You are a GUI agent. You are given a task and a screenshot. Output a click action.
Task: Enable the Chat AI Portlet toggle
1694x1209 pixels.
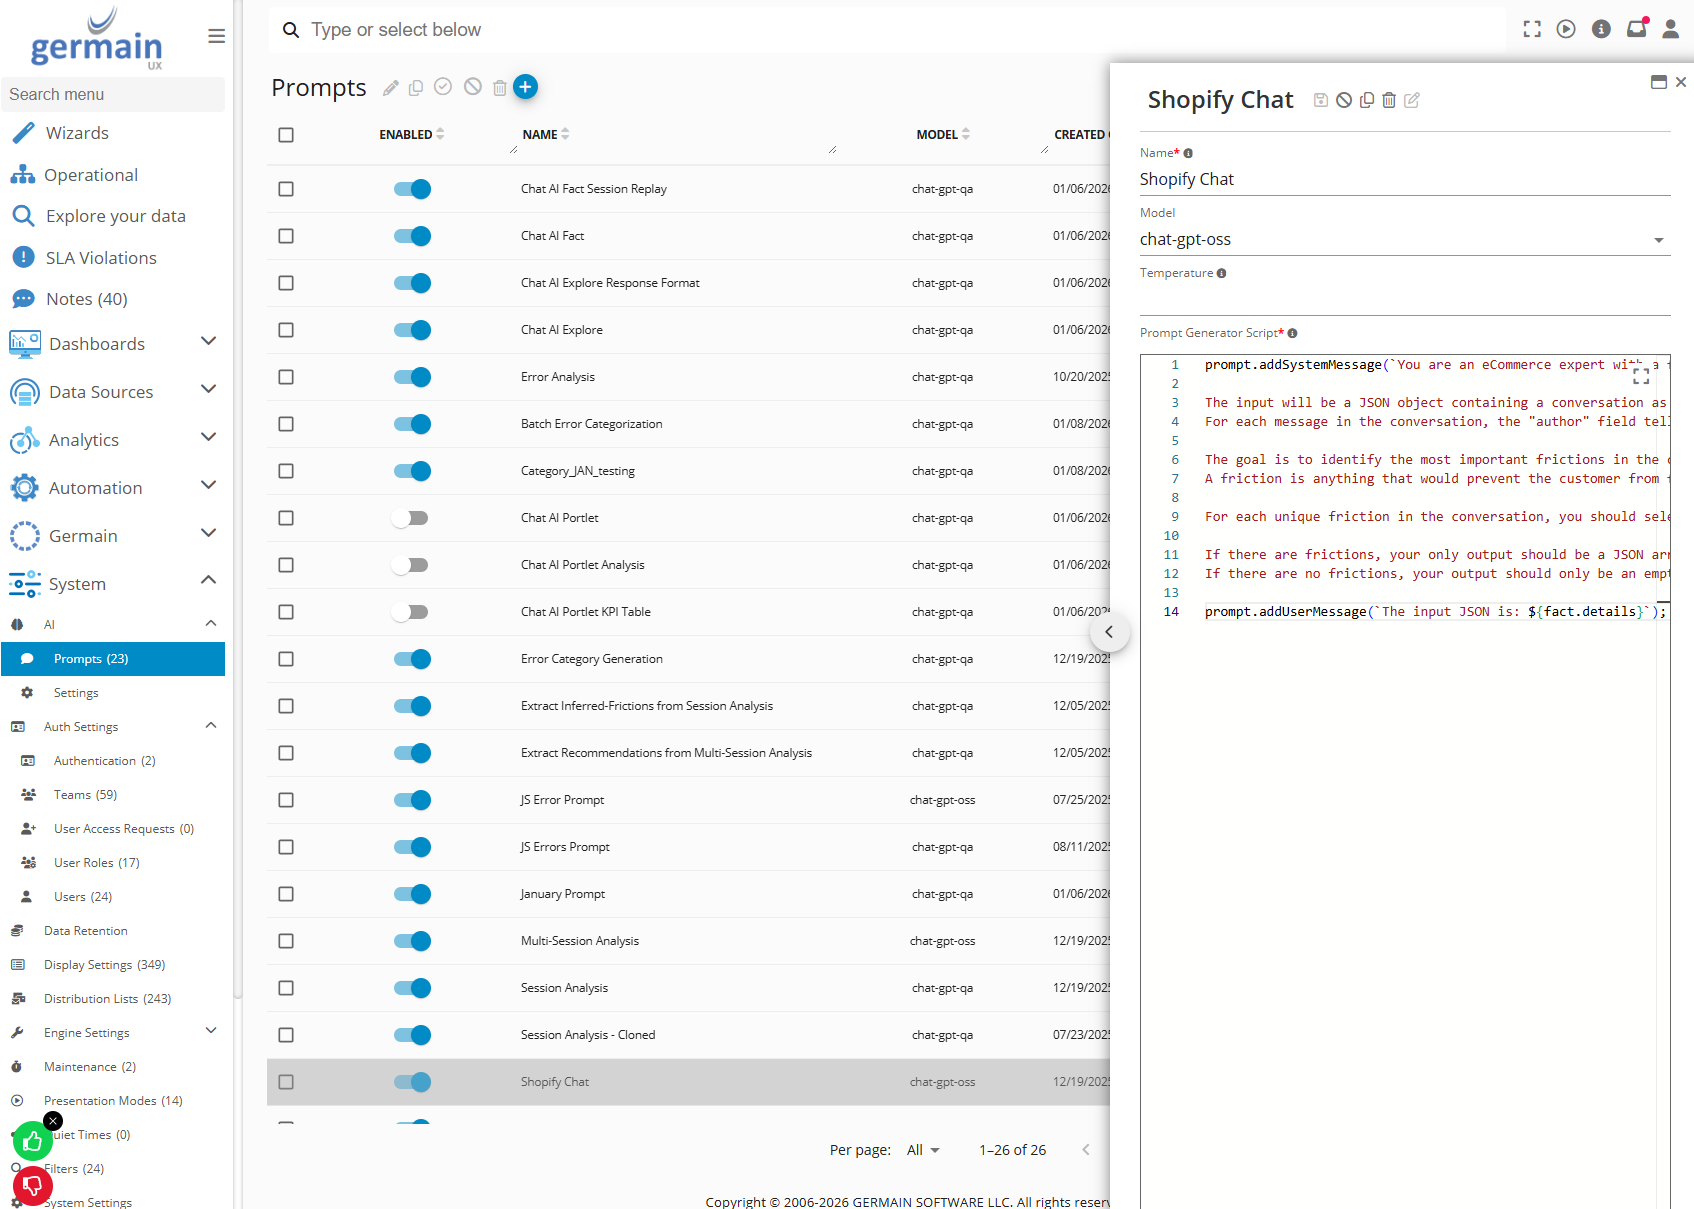click(x=410, y=518)
